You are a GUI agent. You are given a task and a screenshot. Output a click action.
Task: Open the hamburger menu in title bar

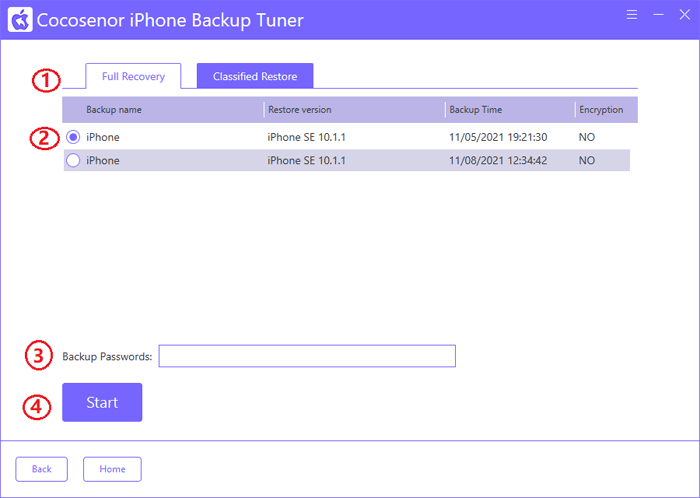632,15
